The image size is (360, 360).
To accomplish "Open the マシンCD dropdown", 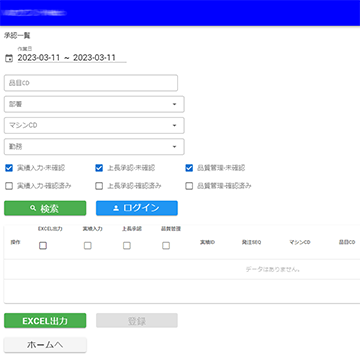I will [x=94, y=126].
